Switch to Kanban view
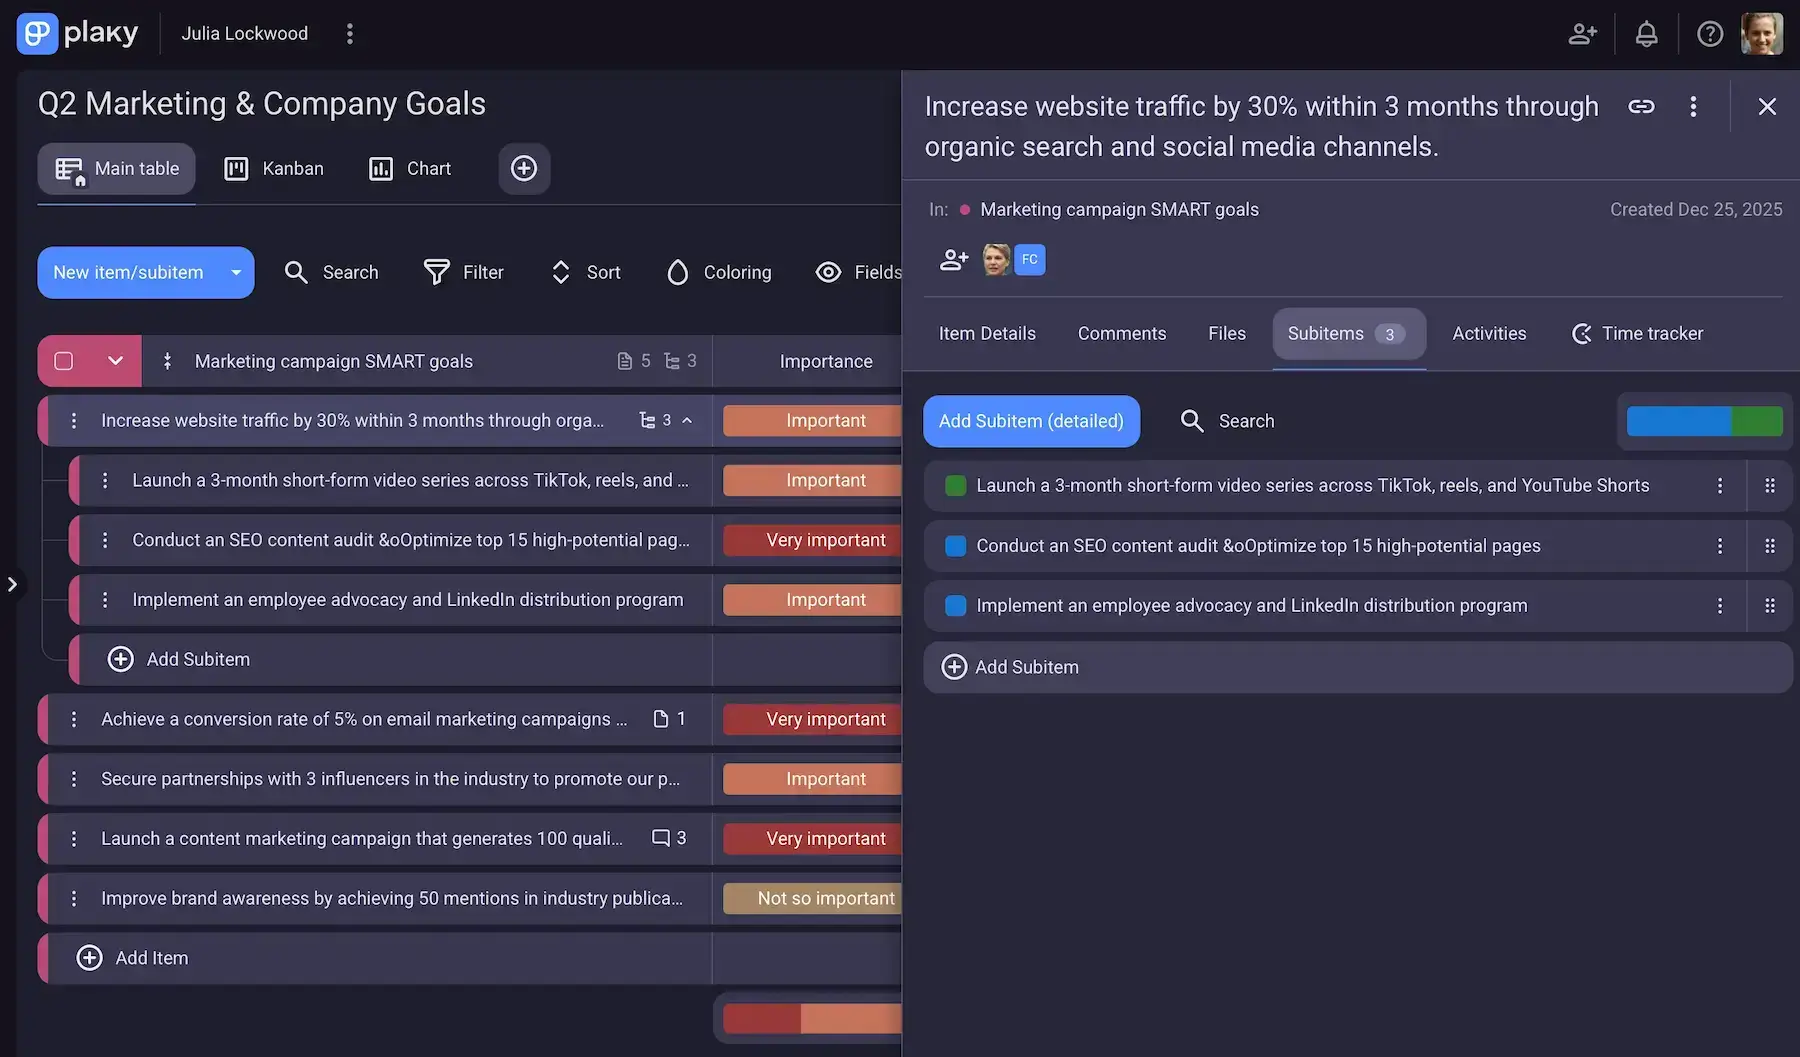 (x=274, y=169)
